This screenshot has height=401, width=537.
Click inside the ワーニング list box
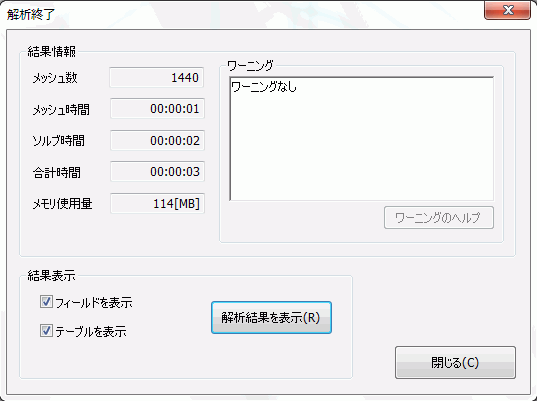(362, 139)
